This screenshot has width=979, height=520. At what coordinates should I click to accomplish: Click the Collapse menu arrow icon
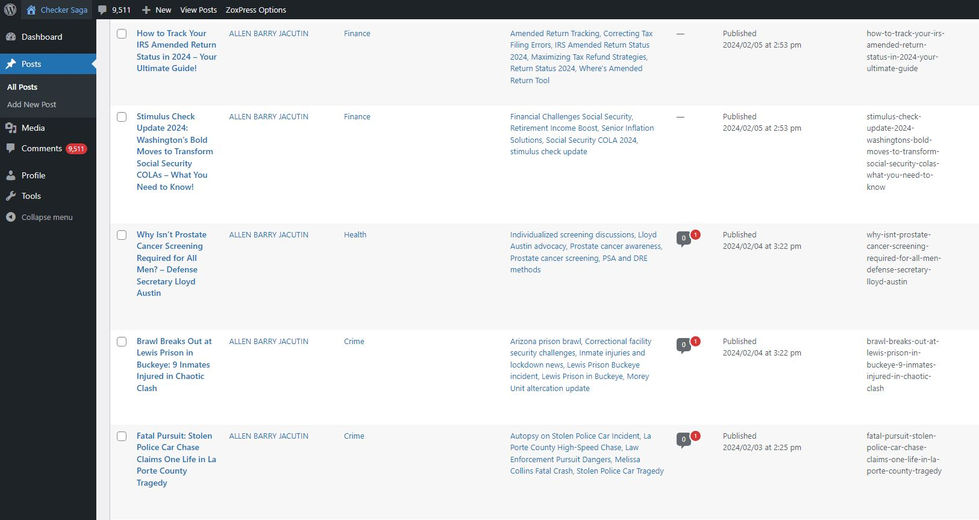[x=11, y=217]
